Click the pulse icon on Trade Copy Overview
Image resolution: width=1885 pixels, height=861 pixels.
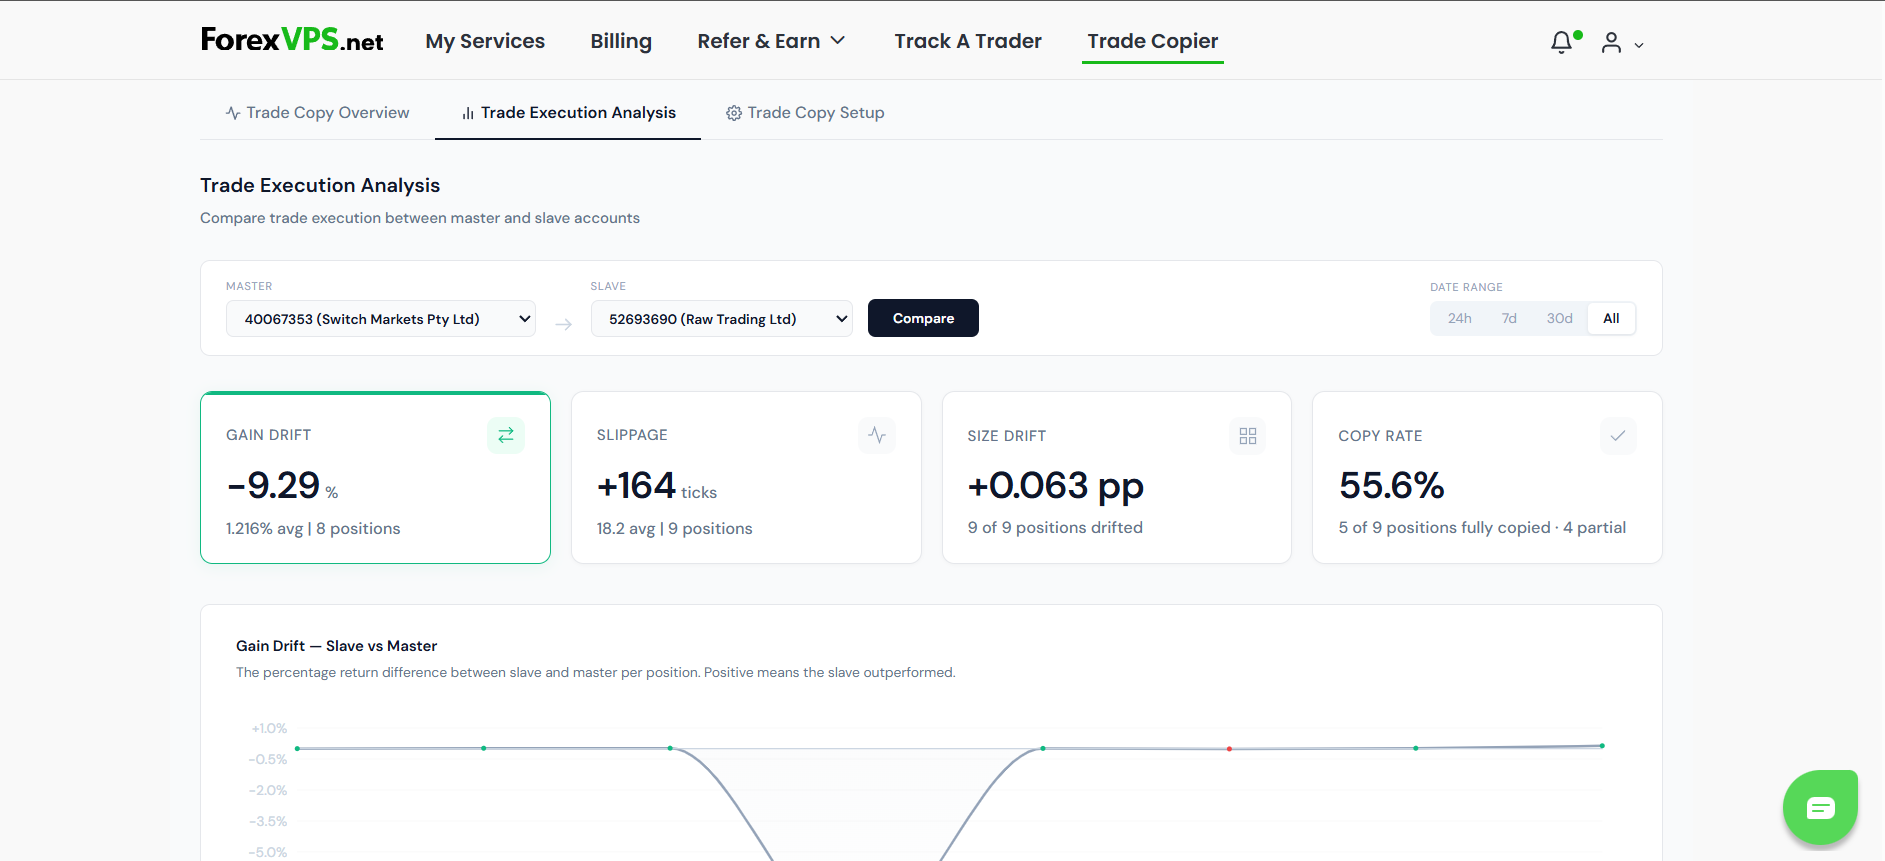[233, 113]
